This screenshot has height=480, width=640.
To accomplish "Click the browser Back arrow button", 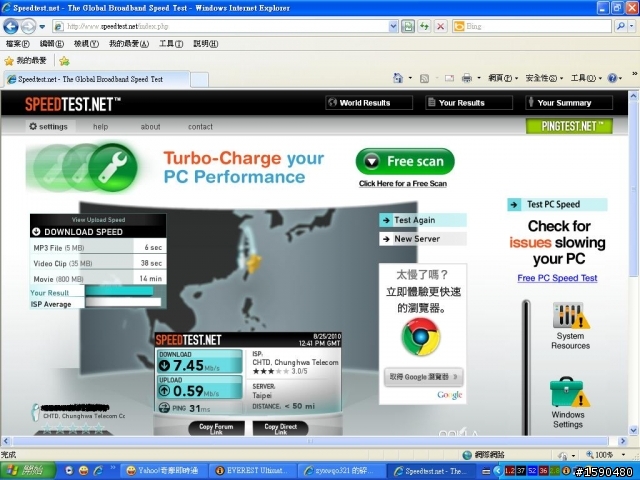I will [x=11, y=27].
